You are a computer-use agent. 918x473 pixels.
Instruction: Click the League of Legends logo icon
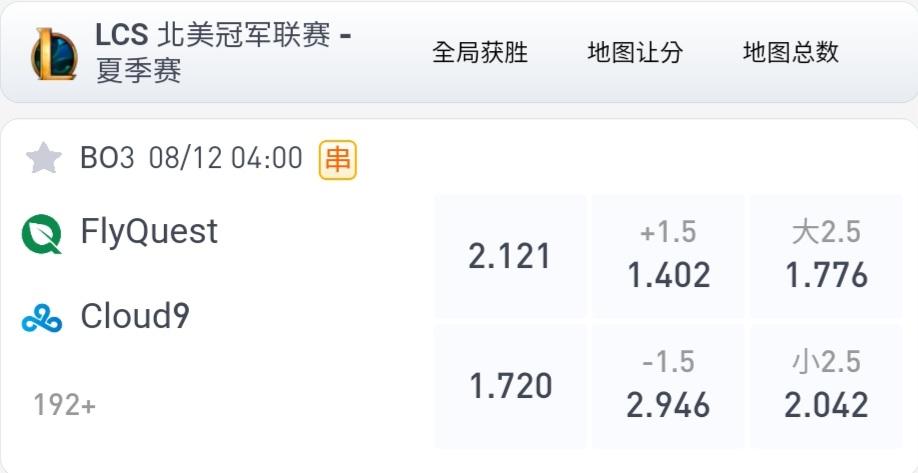click(54, 53)
